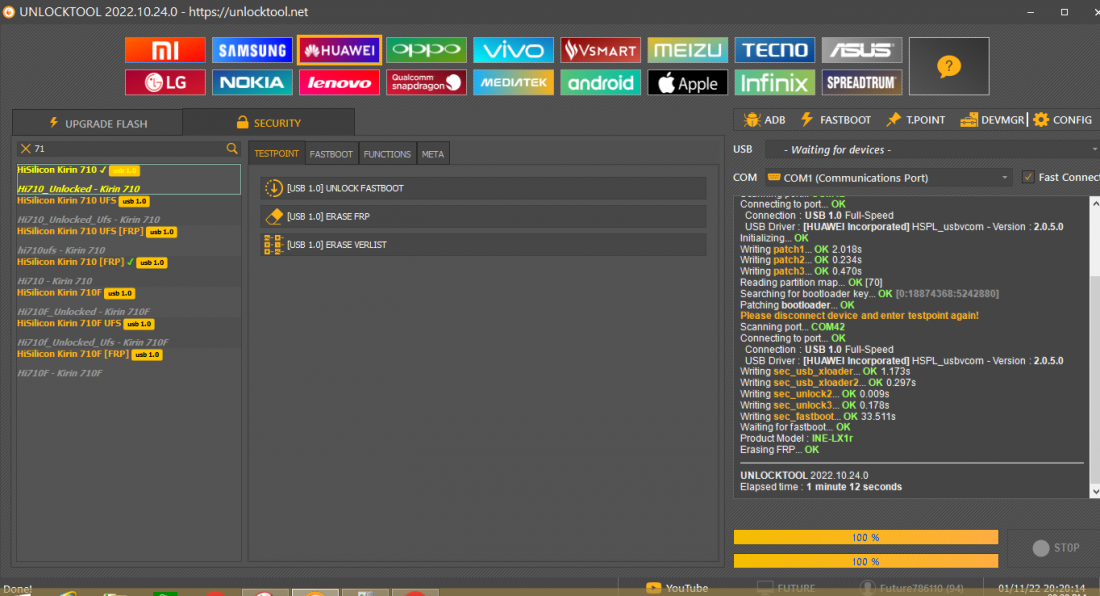Select the Vivo brand icon
Image resolution: width=1100 pixels, height=596 pixels.
tap(513, 50)
